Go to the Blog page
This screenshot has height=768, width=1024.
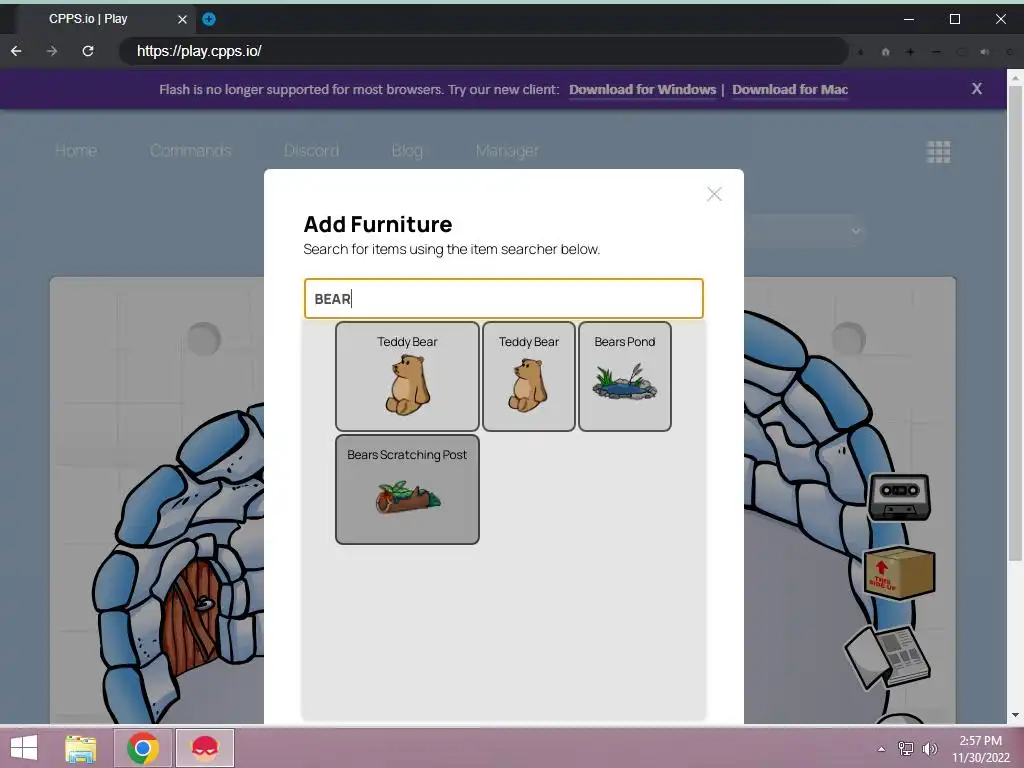(407, 151)
